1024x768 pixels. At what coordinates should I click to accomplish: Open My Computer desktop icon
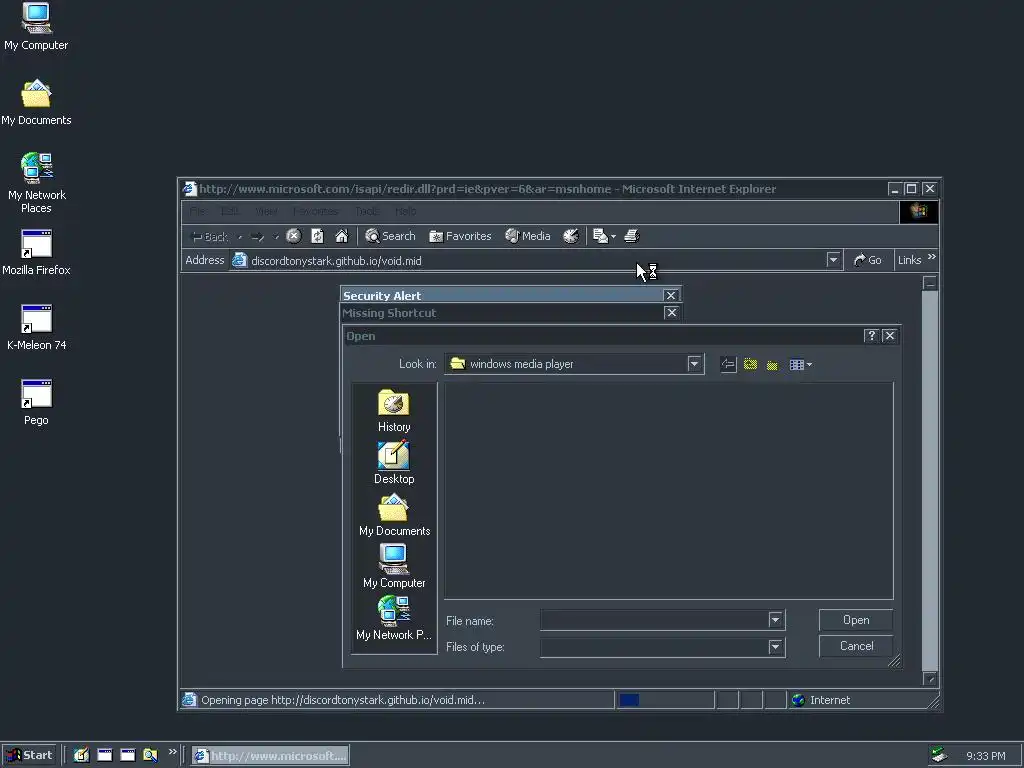[x=36, y=26]
